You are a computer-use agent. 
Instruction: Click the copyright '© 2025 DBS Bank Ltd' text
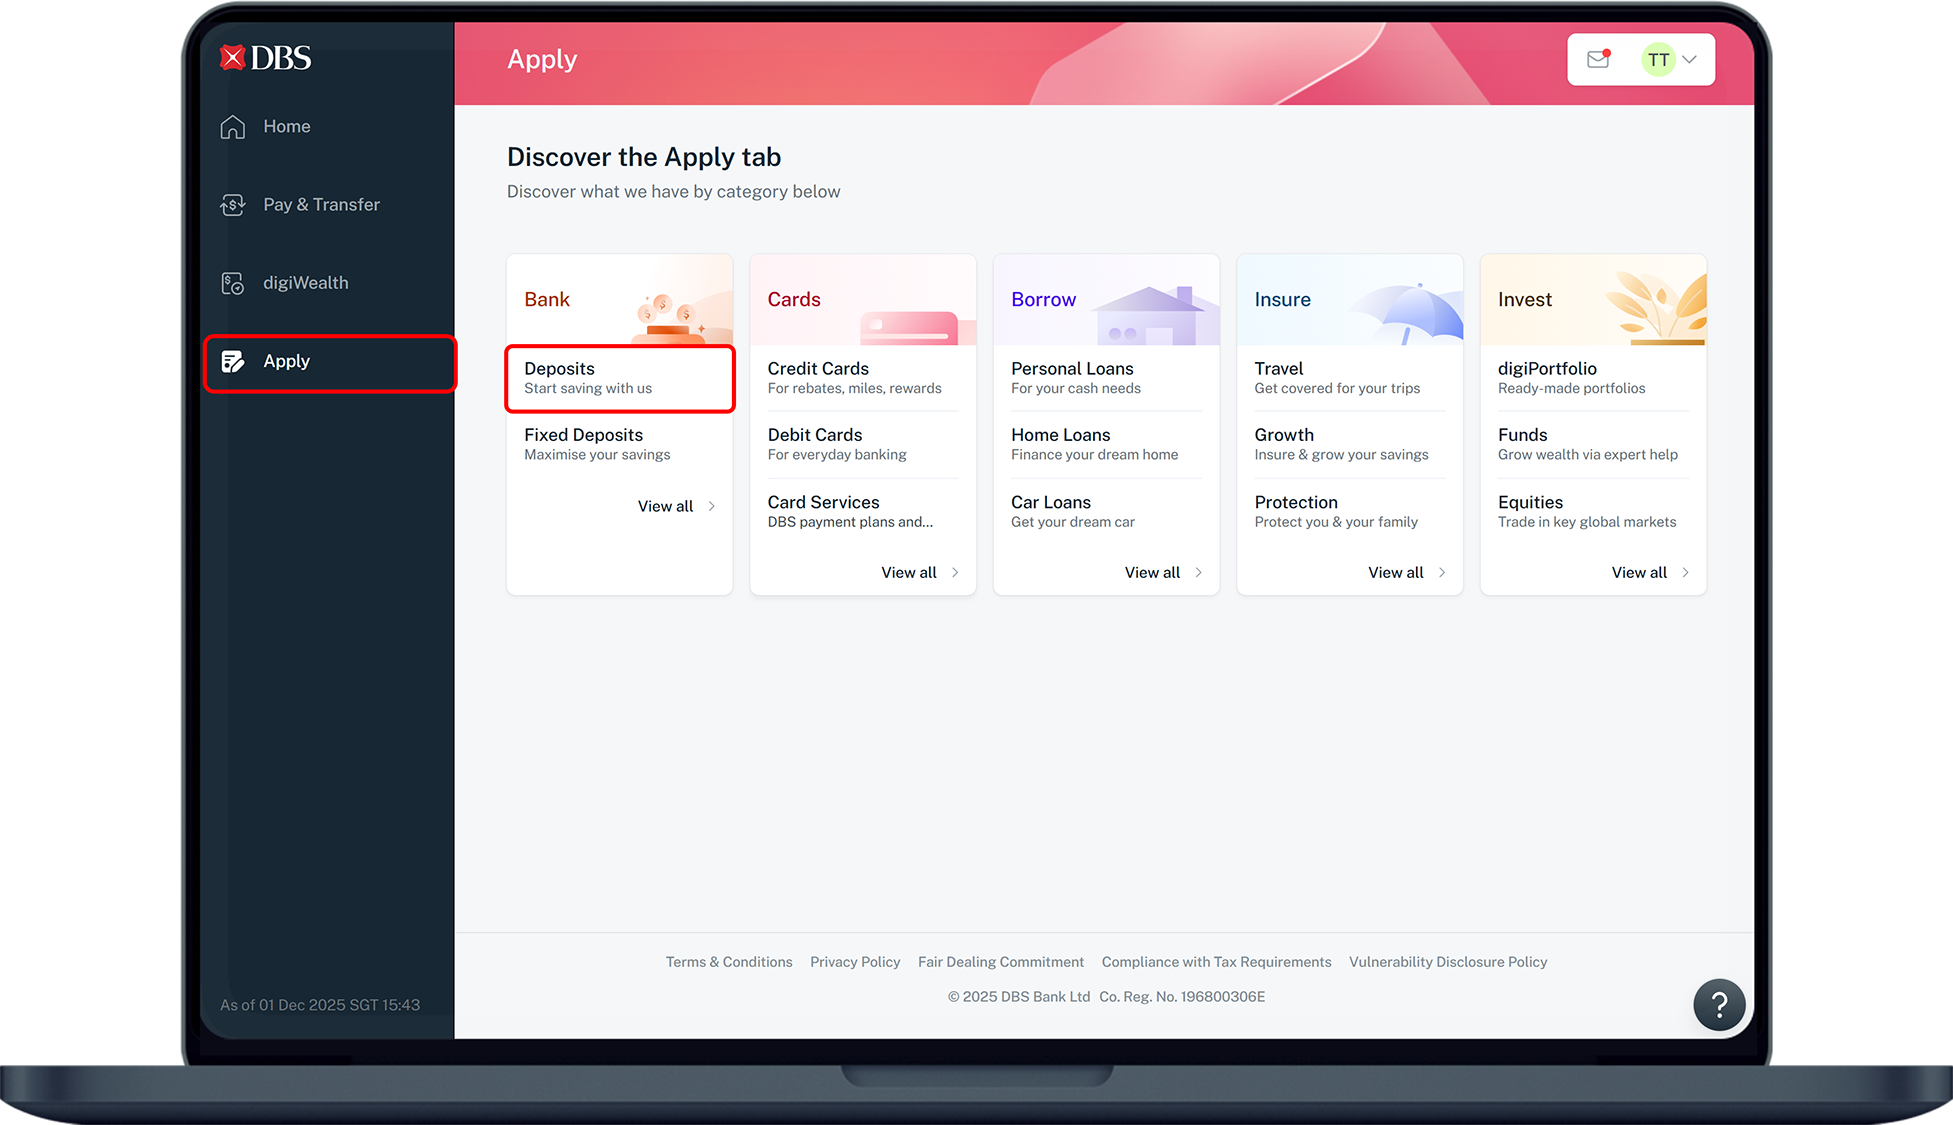tap(1019, 997)
